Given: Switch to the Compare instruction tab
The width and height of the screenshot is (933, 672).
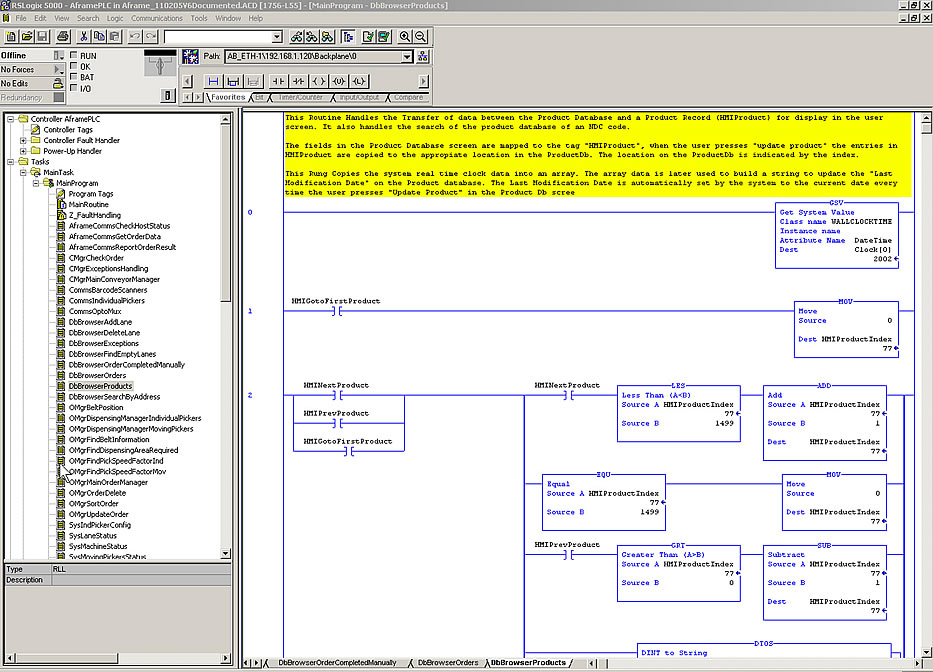Looking at the screenshot, I should [408, 97].
